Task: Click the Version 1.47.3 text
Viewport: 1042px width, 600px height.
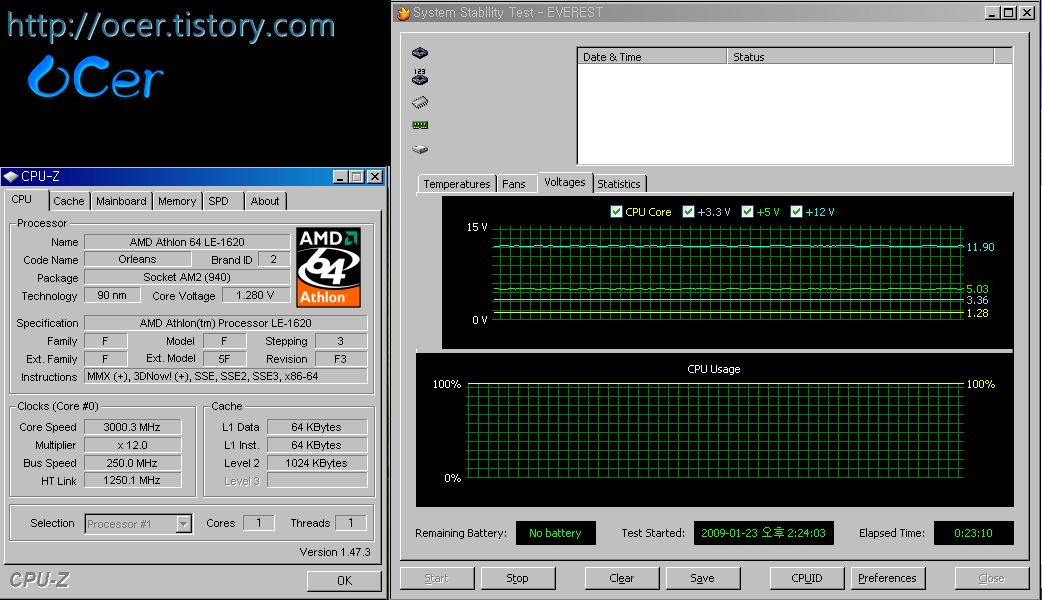Action: 335,552
